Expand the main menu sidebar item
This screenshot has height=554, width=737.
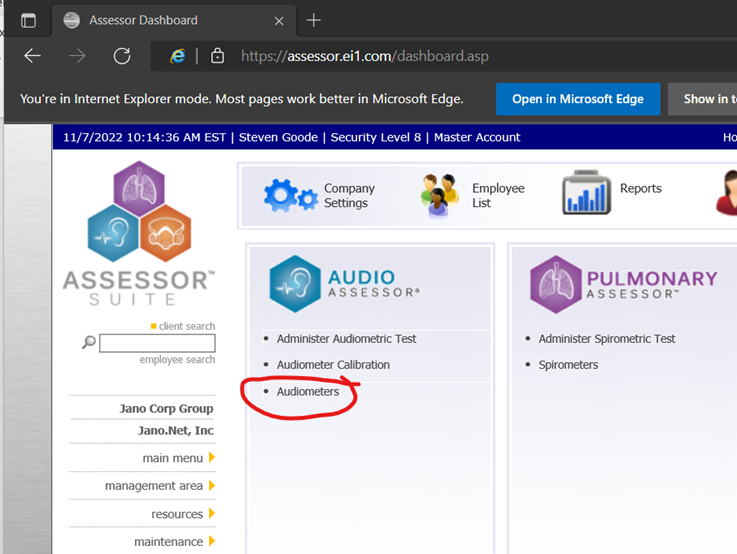click(172, 458)
